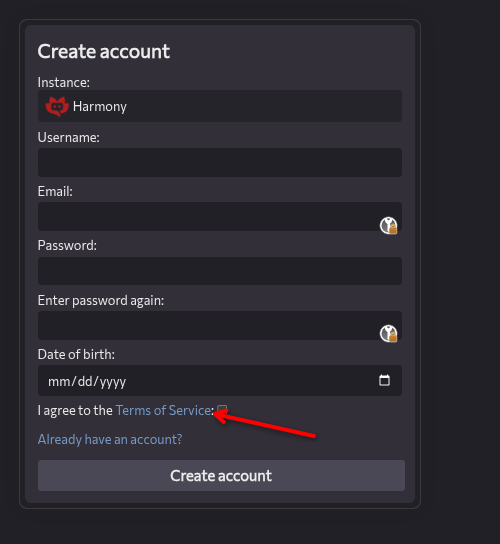500x544 pixels.
Task: Open the Terms of Service link
Action: 163,410
